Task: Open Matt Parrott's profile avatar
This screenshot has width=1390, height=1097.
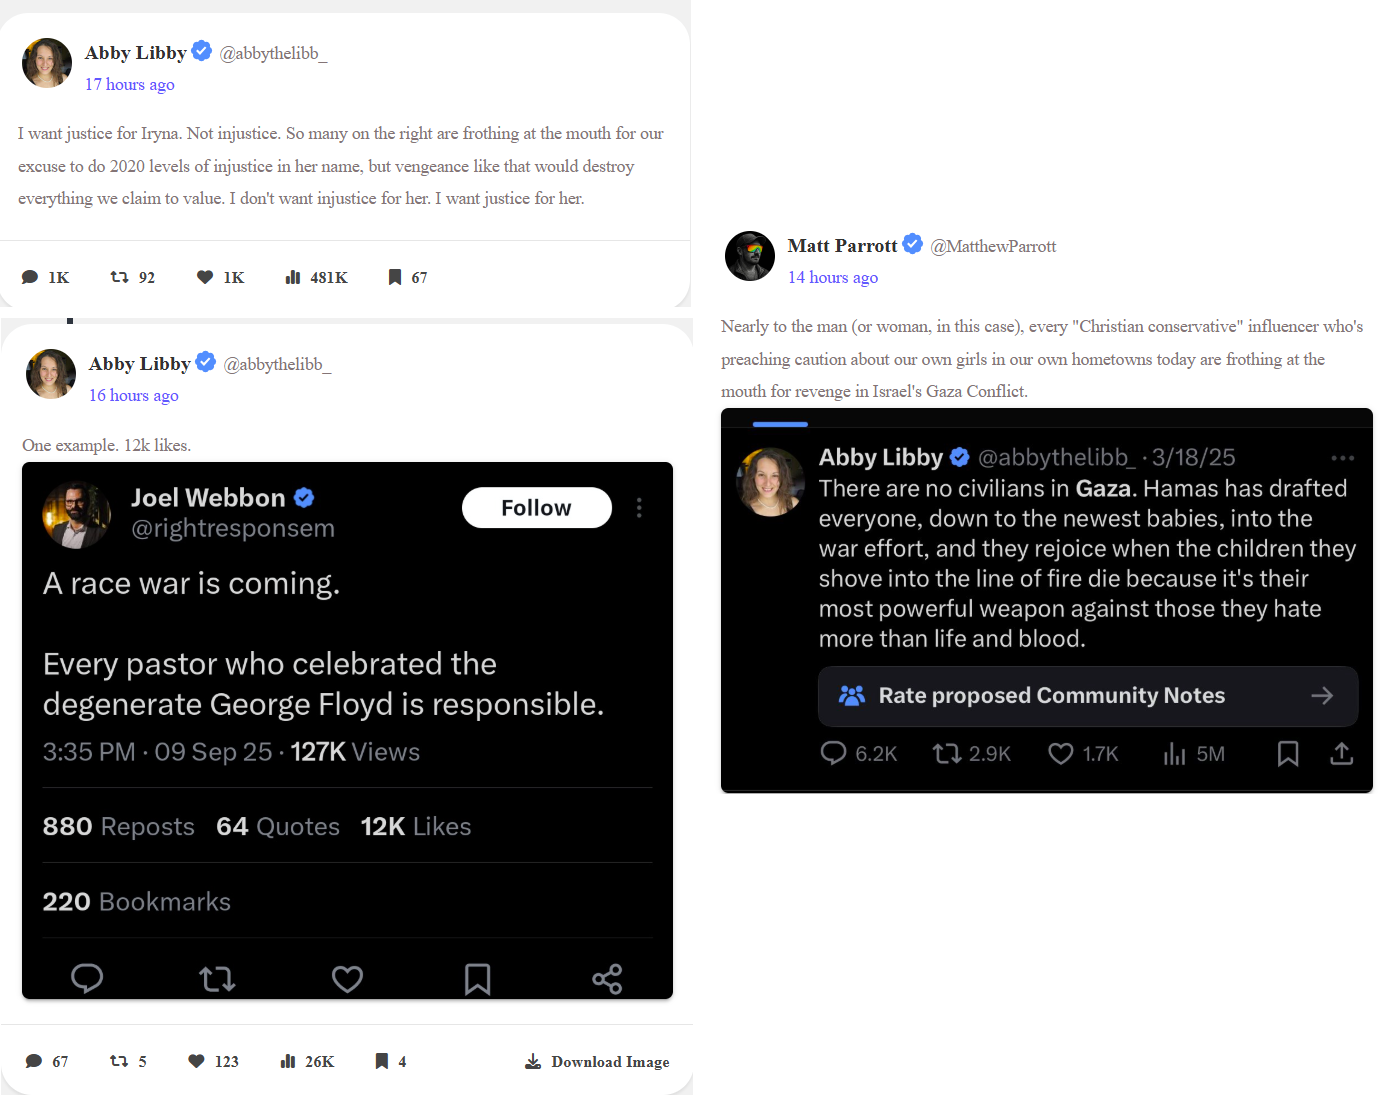Action: pos(750,256)
